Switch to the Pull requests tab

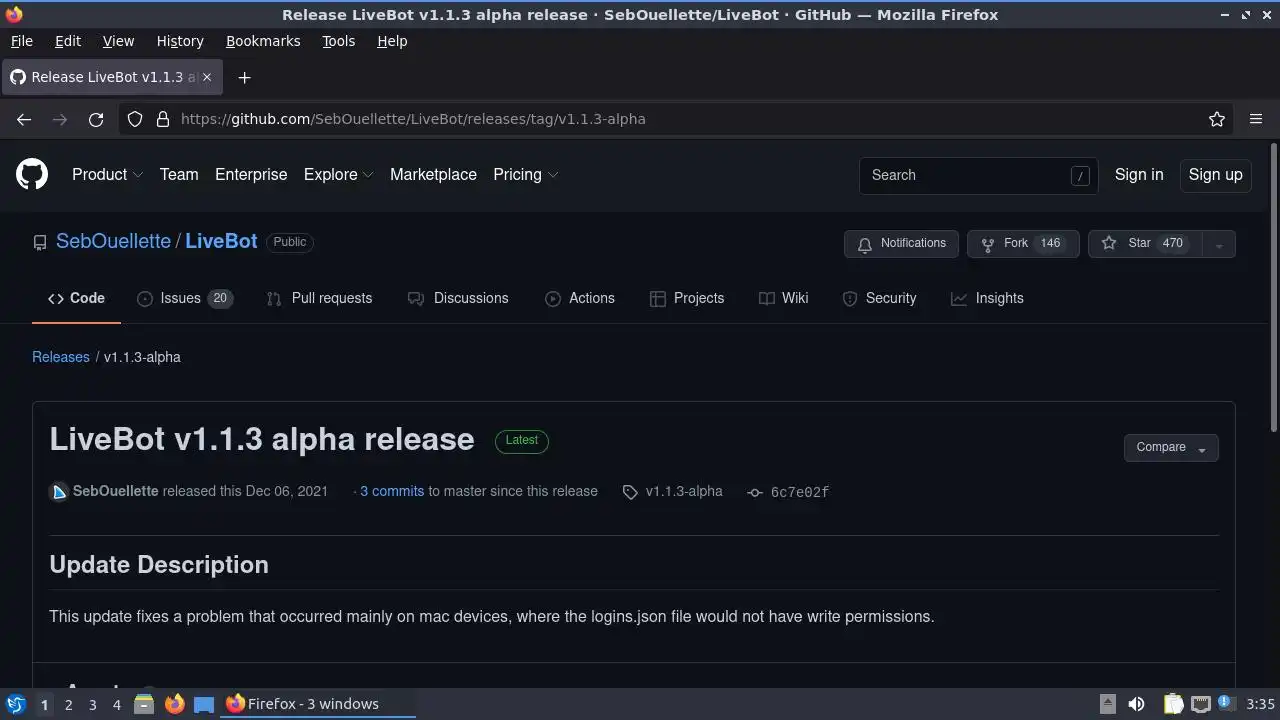tap(319, 298)
